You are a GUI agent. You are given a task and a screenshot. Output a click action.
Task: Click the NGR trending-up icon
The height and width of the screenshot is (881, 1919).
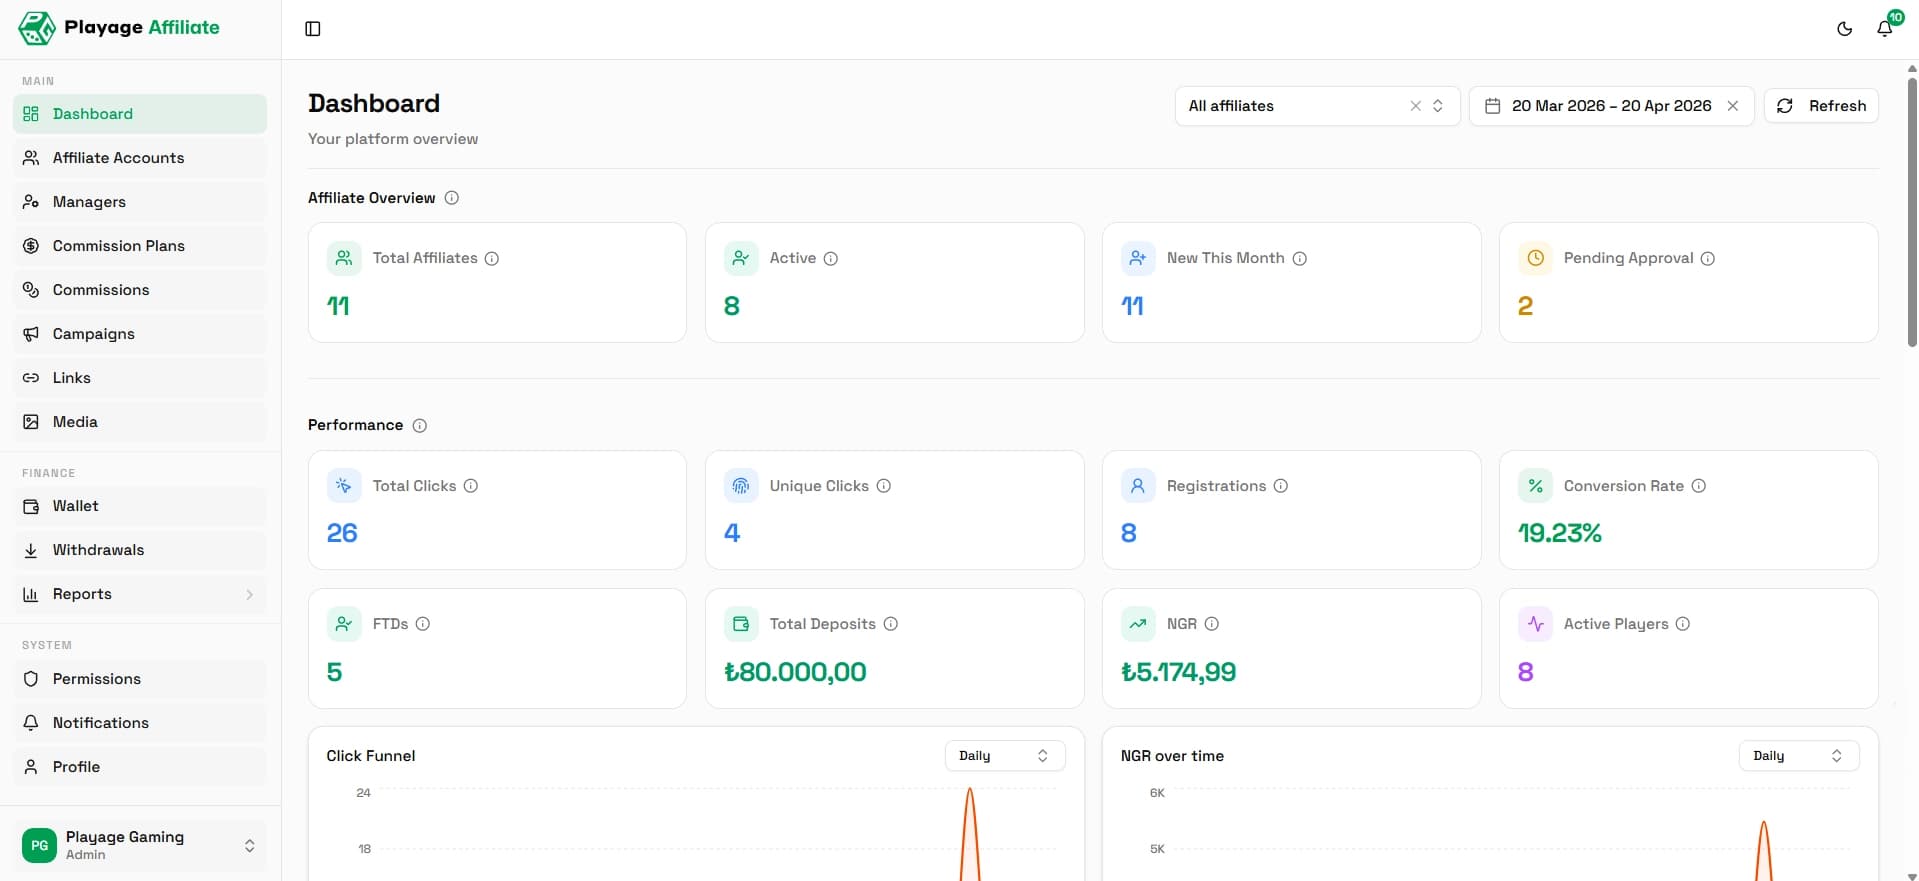click(1138, 624)
